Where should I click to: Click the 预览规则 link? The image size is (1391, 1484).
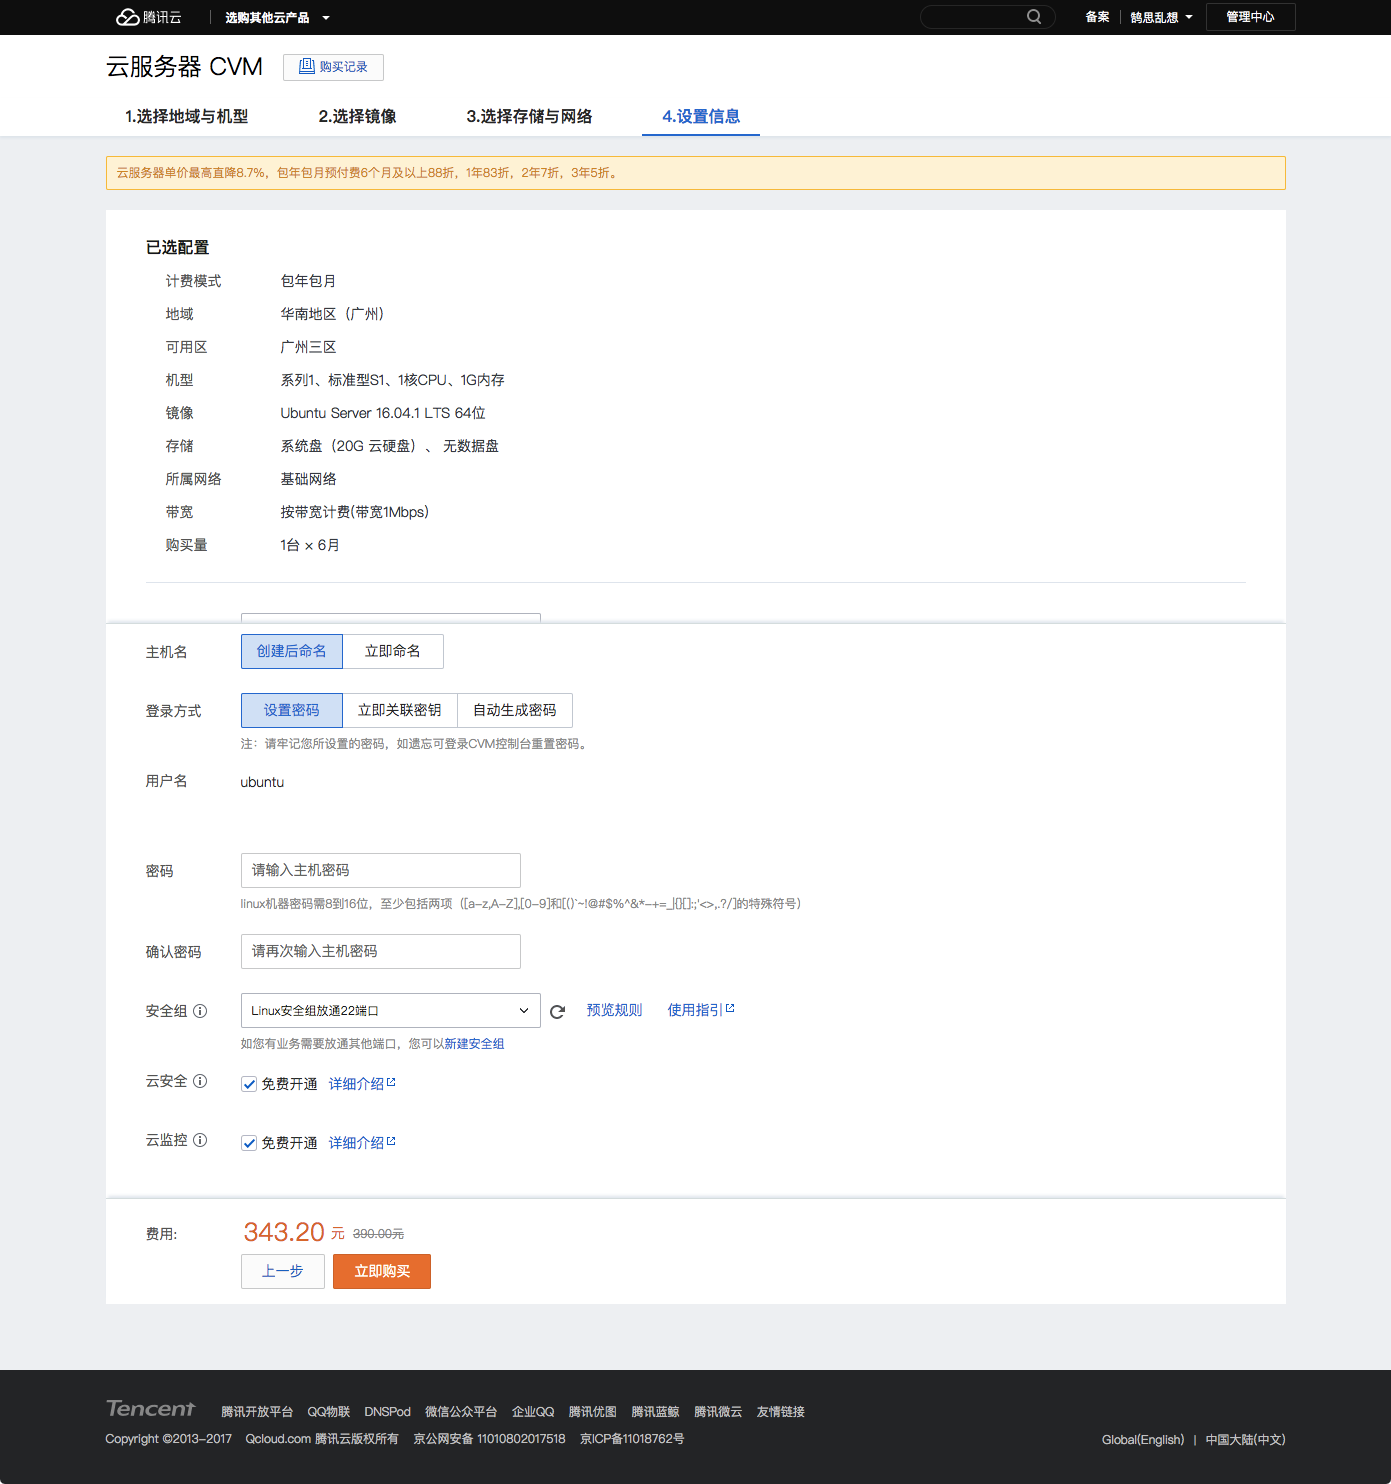pos(614,1010)
